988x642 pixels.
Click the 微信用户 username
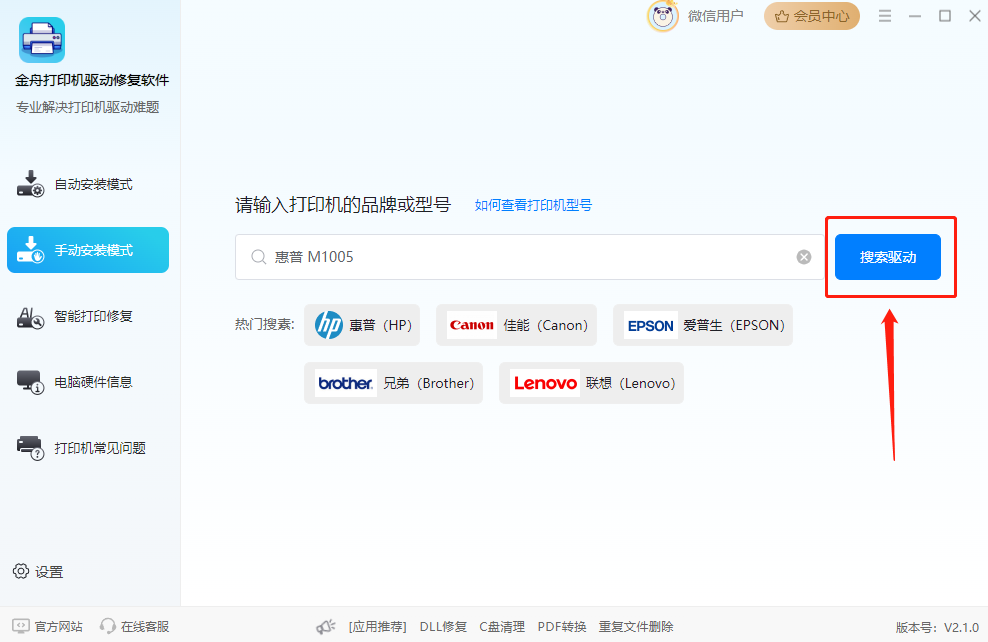[x=715, y=16]
